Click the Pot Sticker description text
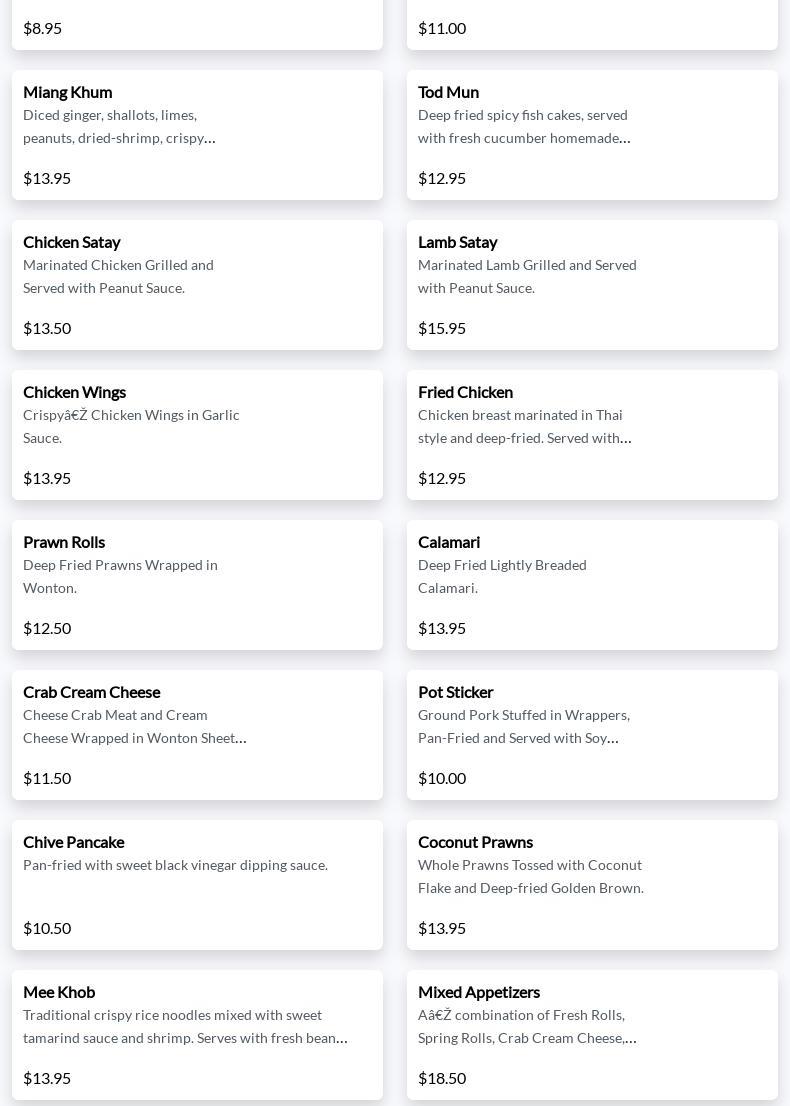This screenshot has width=790, height=1106. 524,727
